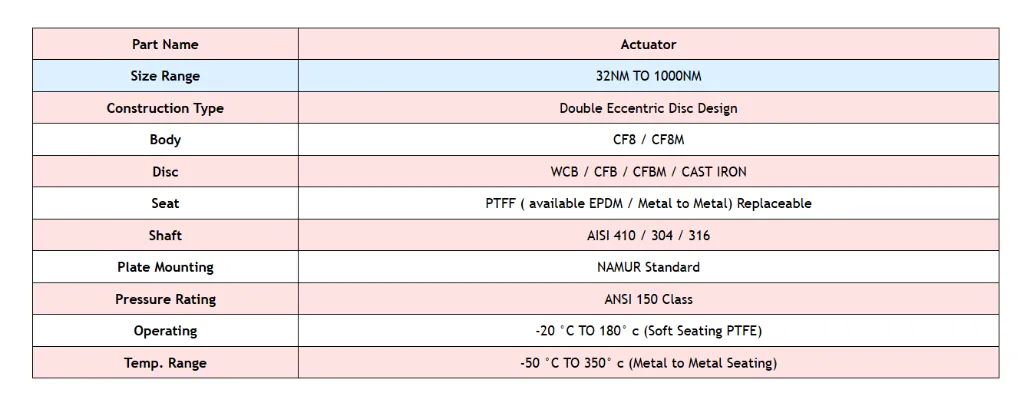The height and width of the screenshot is (406, 1024).
Task: Click the 'Shaft' row label
Action: [x=165, y=235]
